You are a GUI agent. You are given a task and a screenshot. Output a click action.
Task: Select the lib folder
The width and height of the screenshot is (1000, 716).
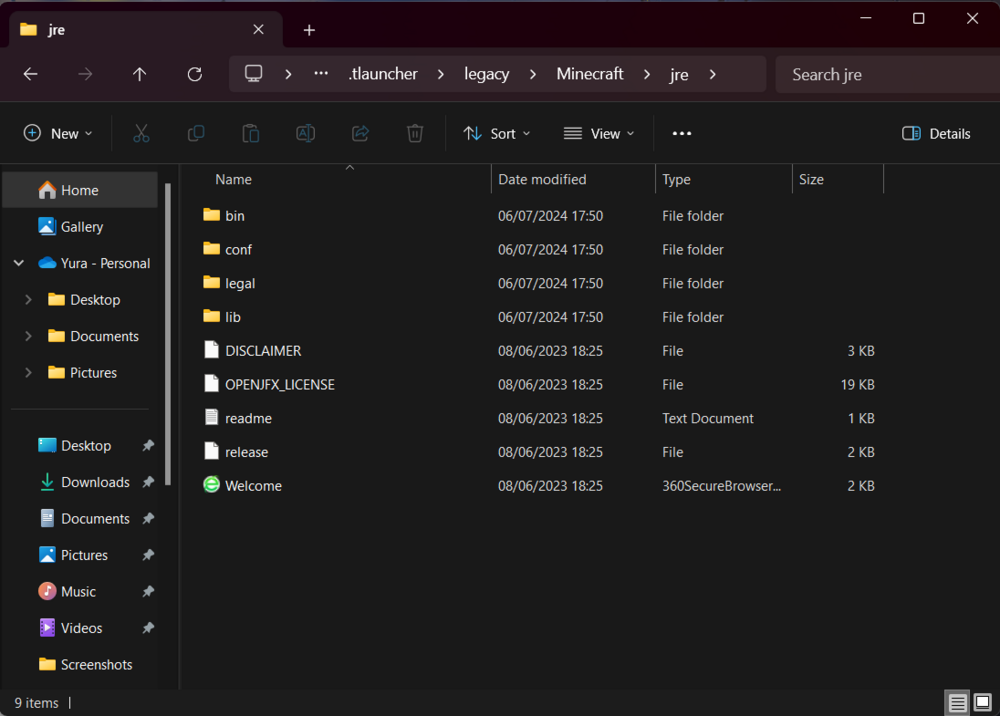pyautogui.click(x=222, y=317)
